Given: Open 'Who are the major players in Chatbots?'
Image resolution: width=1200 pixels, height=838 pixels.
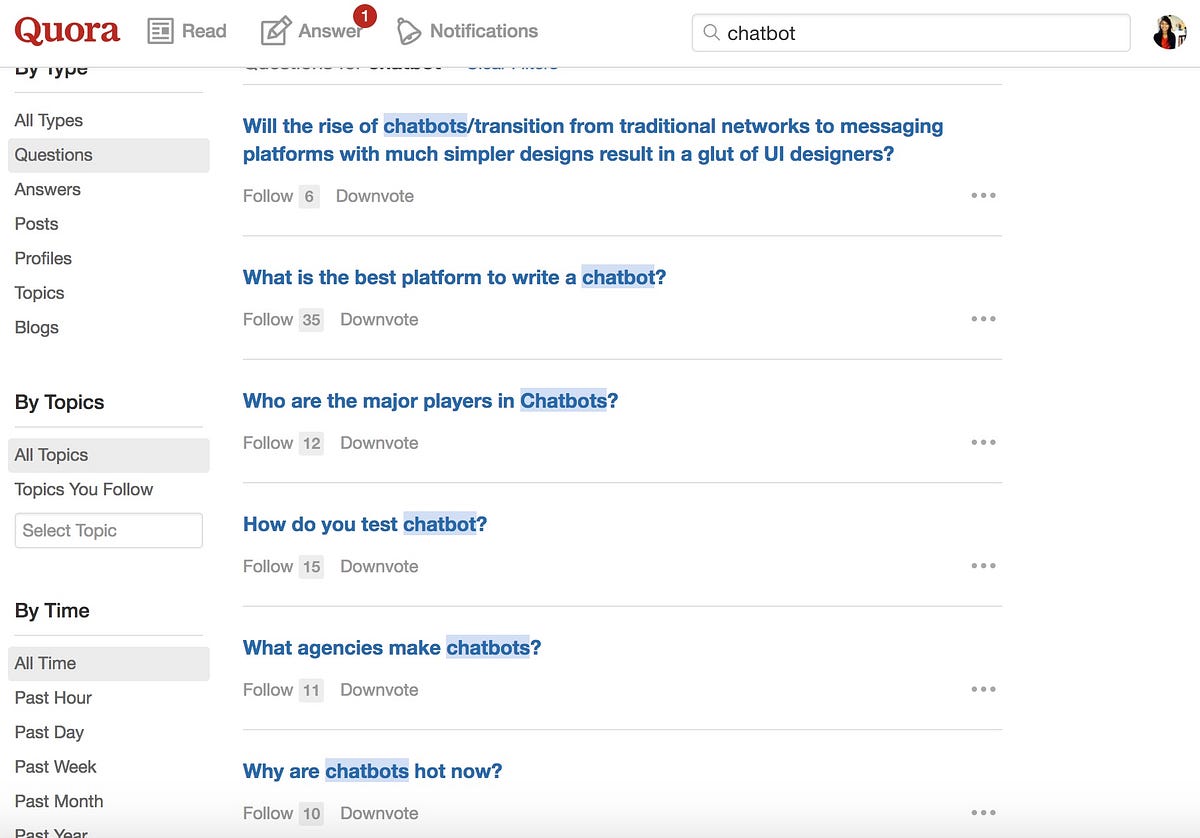Looking at the screenshot, I should click(x=431, y=401).
